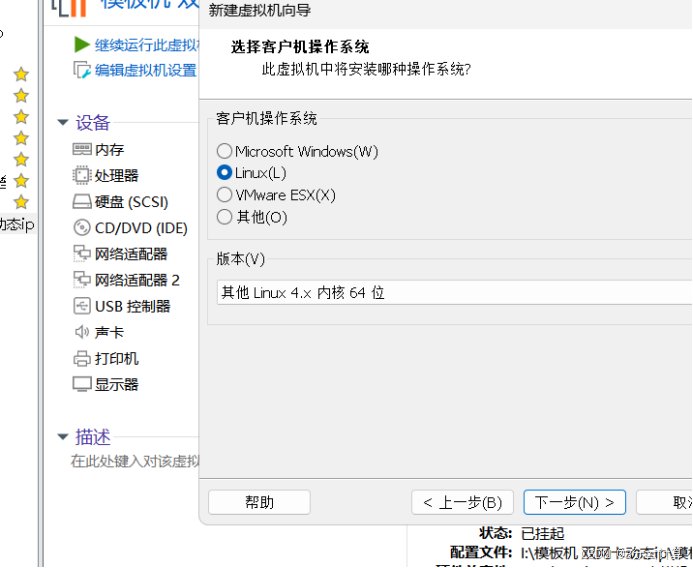Click the 下一步(N) next button
693x568 pixels.
pyautogui.click(x=575, y=502)
